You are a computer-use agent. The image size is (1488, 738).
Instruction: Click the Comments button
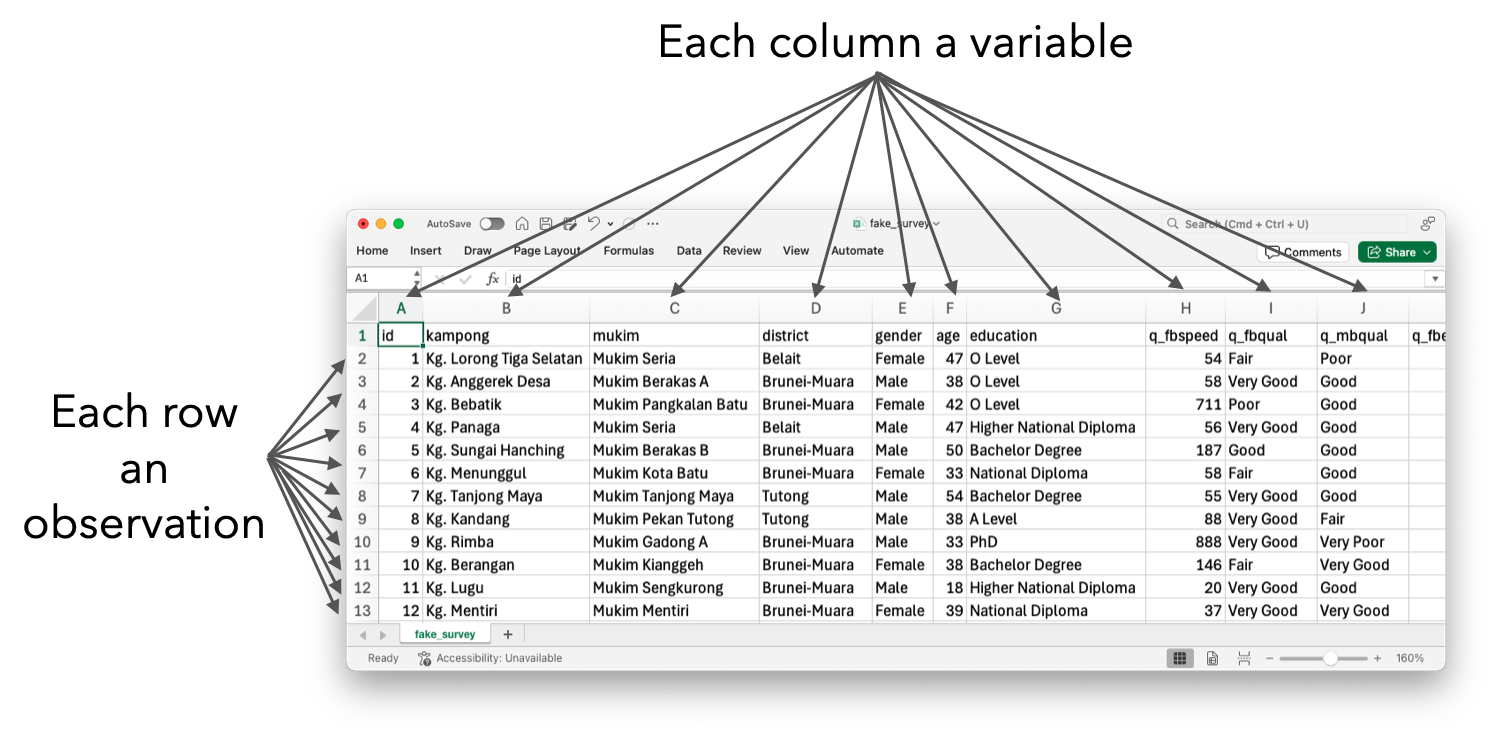pos(1303,252)
